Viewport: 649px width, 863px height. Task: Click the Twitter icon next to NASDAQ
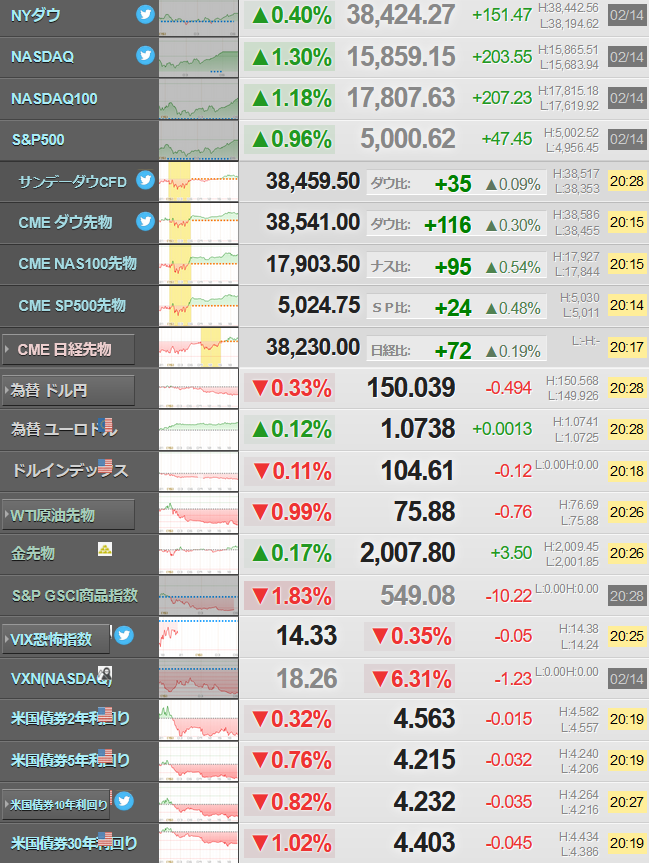click(x=145, y=55)
